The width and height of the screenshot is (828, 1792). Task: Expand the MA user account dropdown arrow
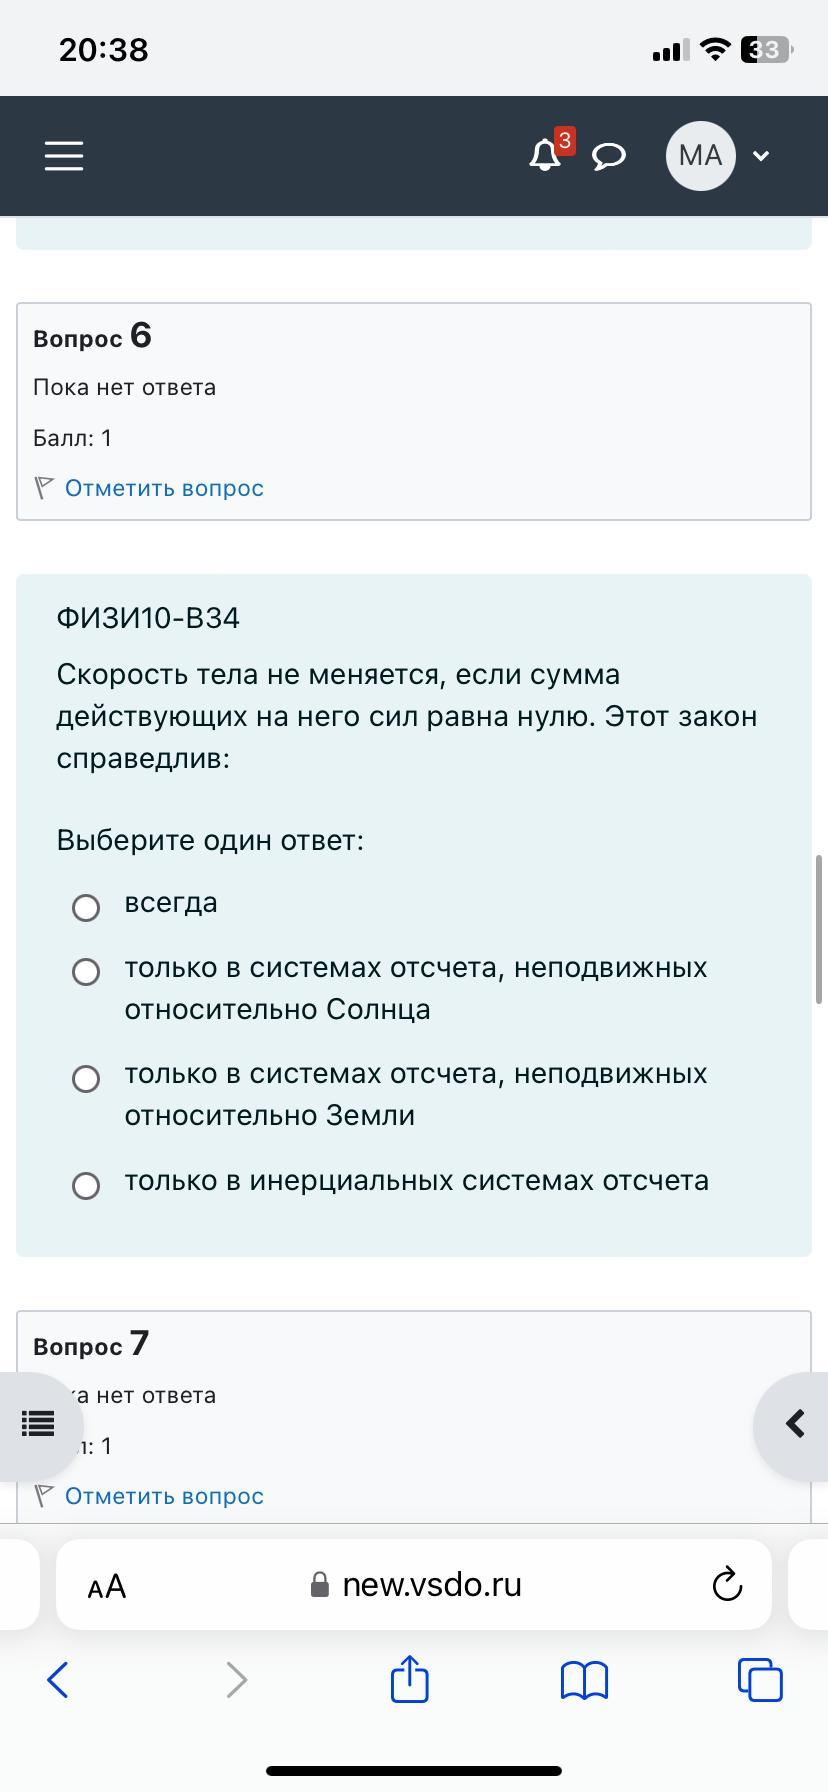tap(760, 156)
